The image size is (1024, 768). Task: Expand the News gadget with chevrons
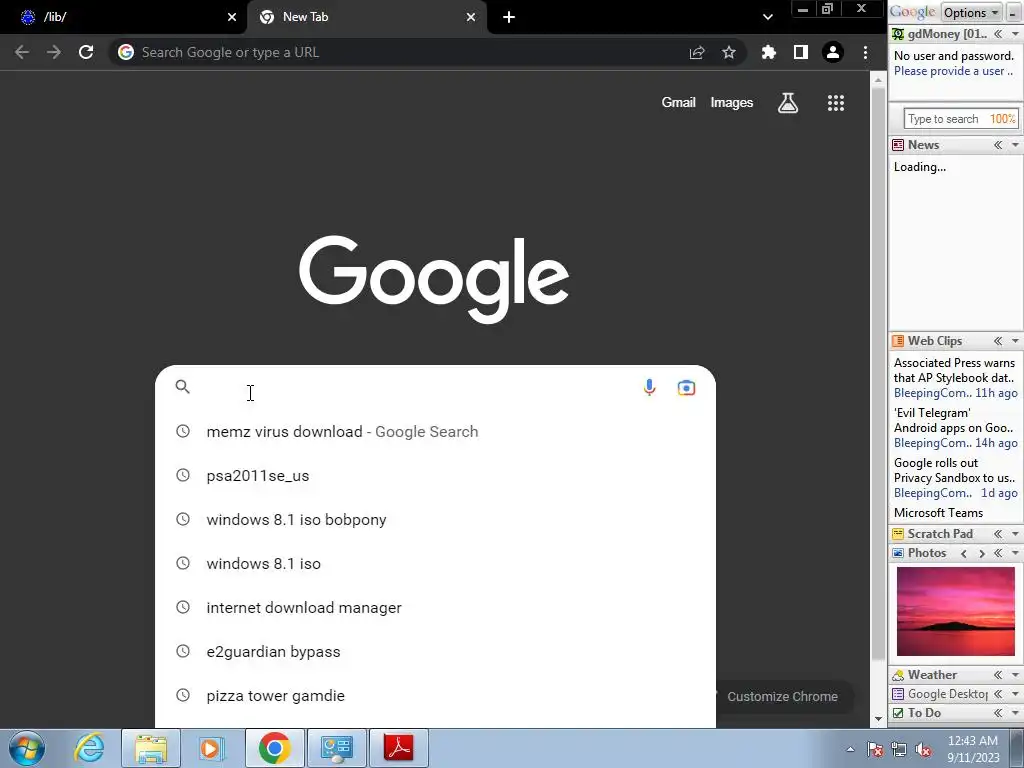[998, 145]
